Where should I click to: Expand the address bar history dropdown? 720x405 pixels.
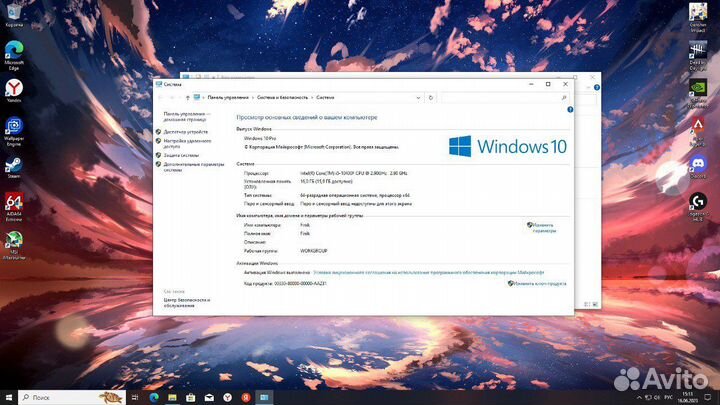click(418, 97)
